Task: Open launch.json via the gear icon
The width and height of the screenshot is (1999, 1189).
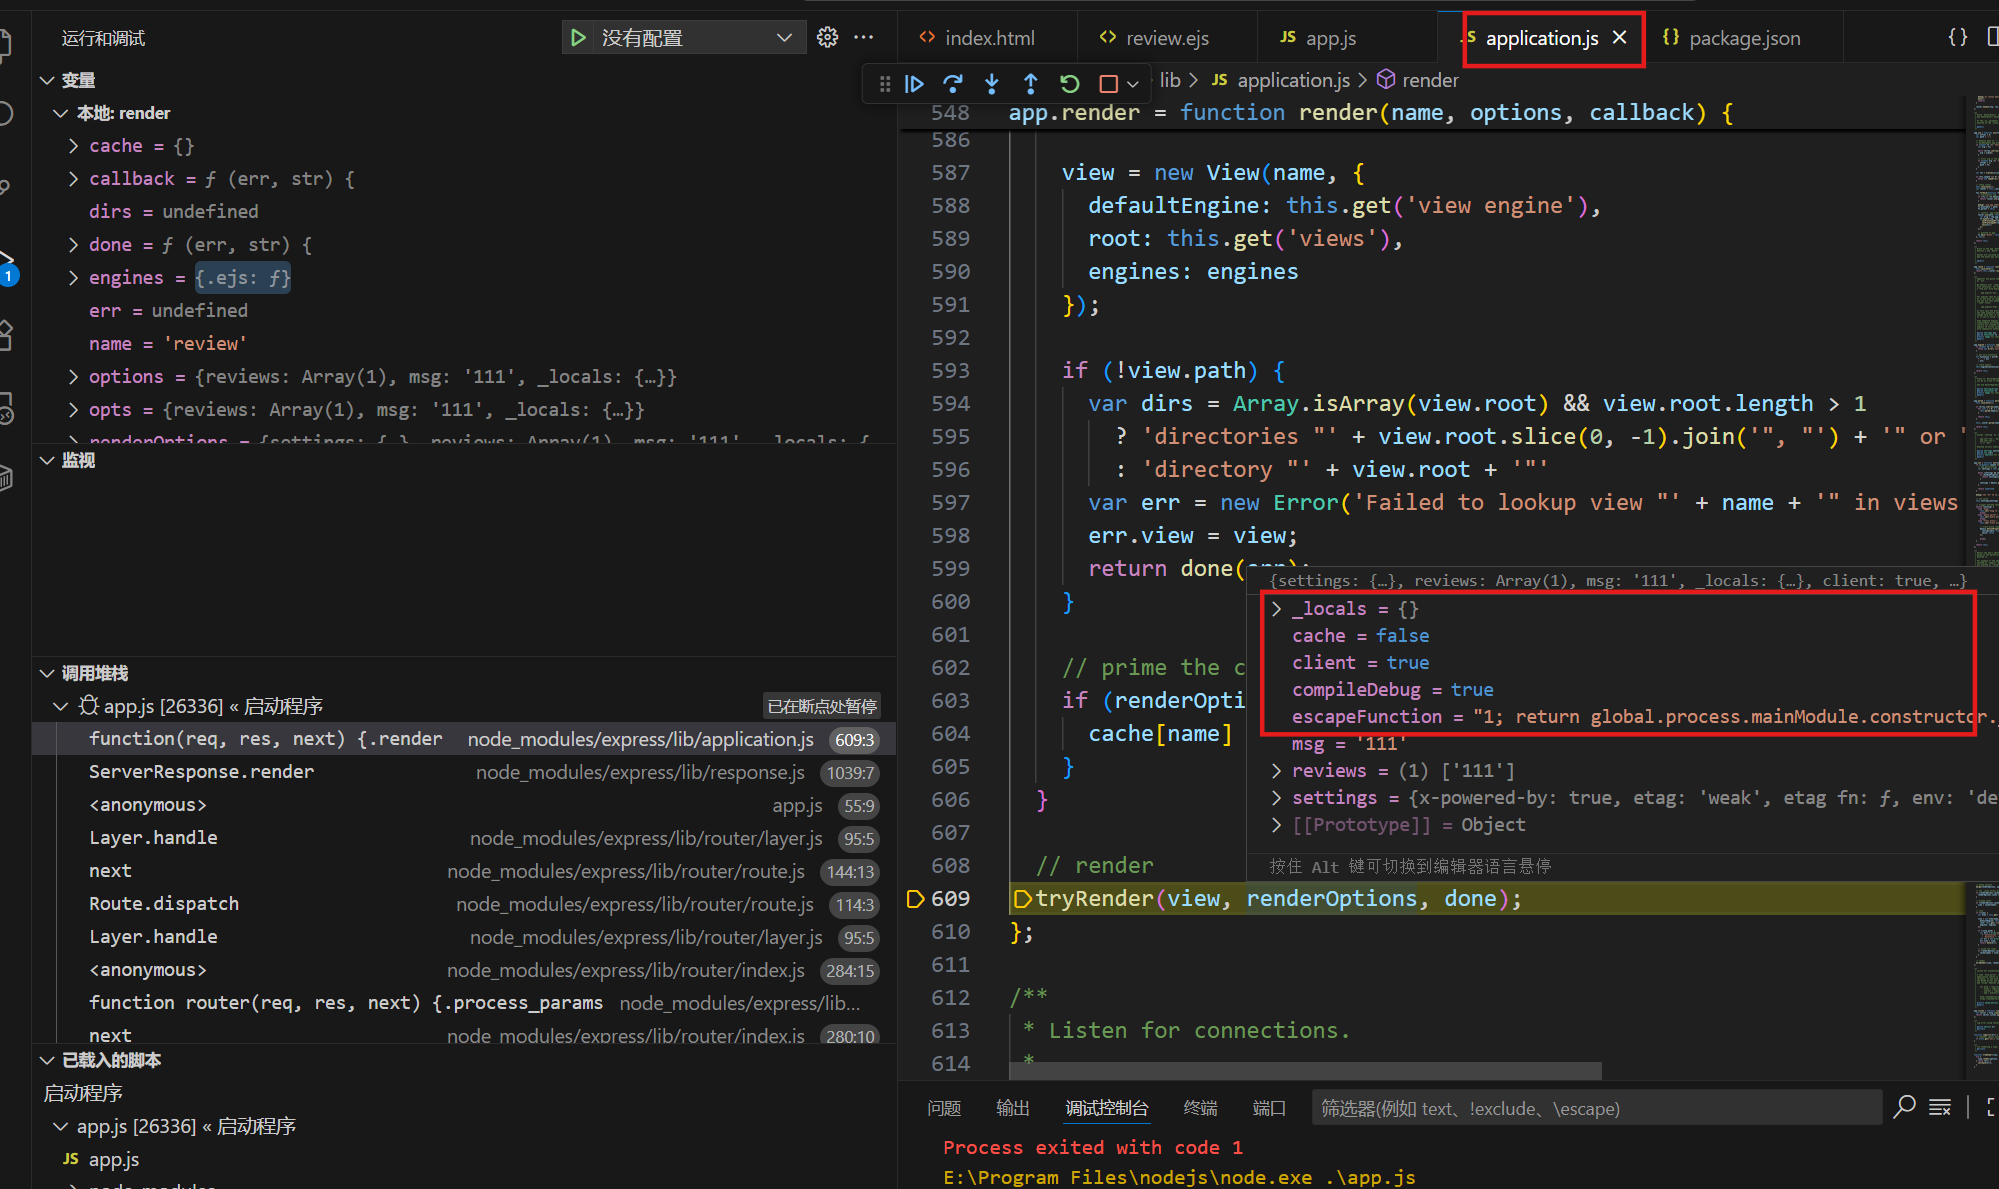Action: [x=827, y=38]
